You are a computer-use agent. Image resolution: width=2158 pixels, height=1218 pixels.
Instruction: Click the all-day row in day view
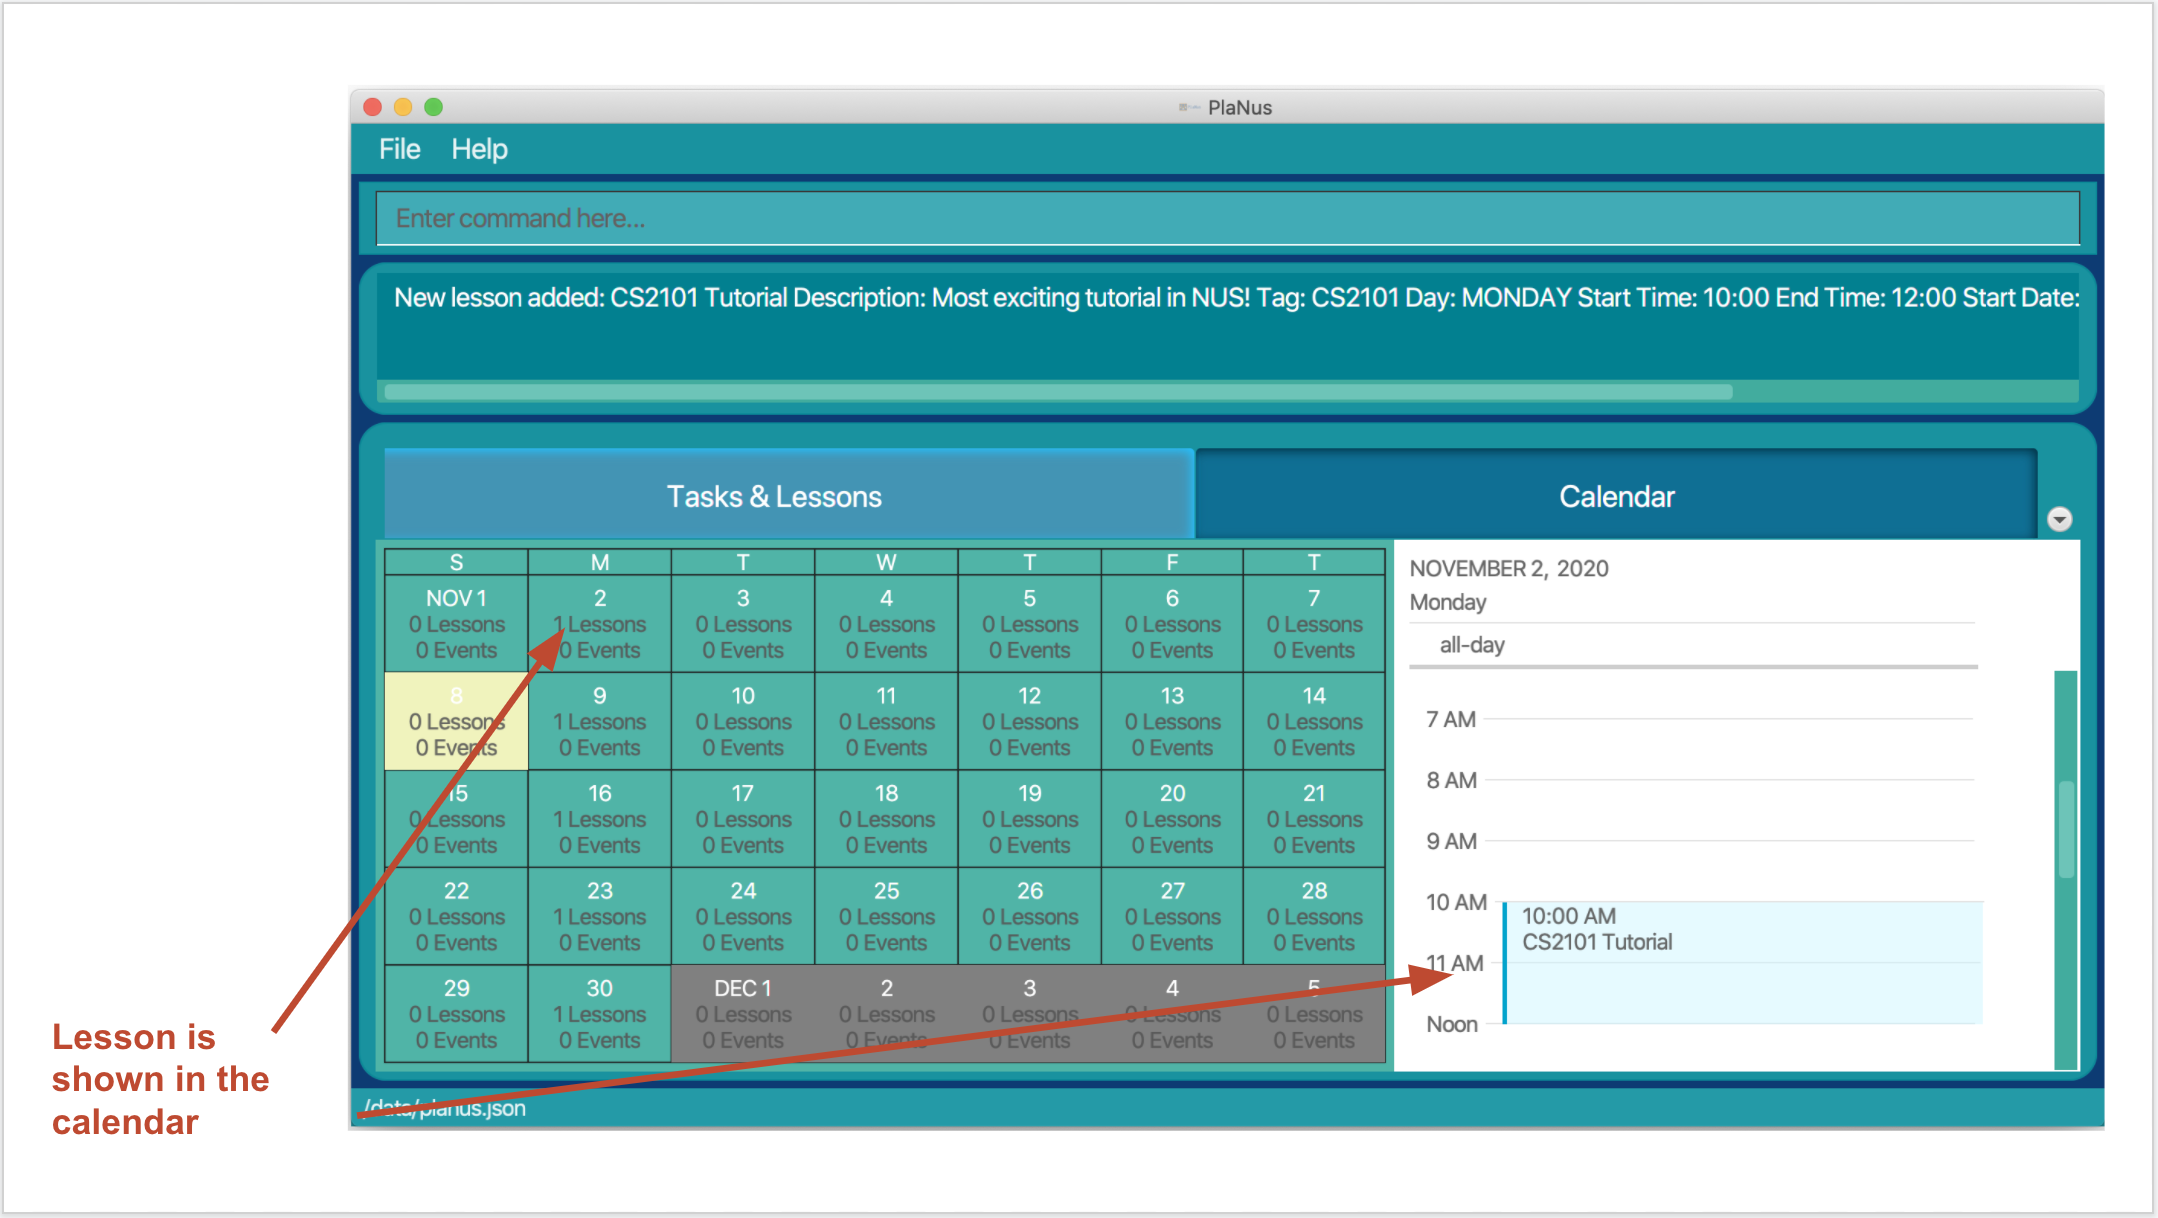(x=1693, y=645)
